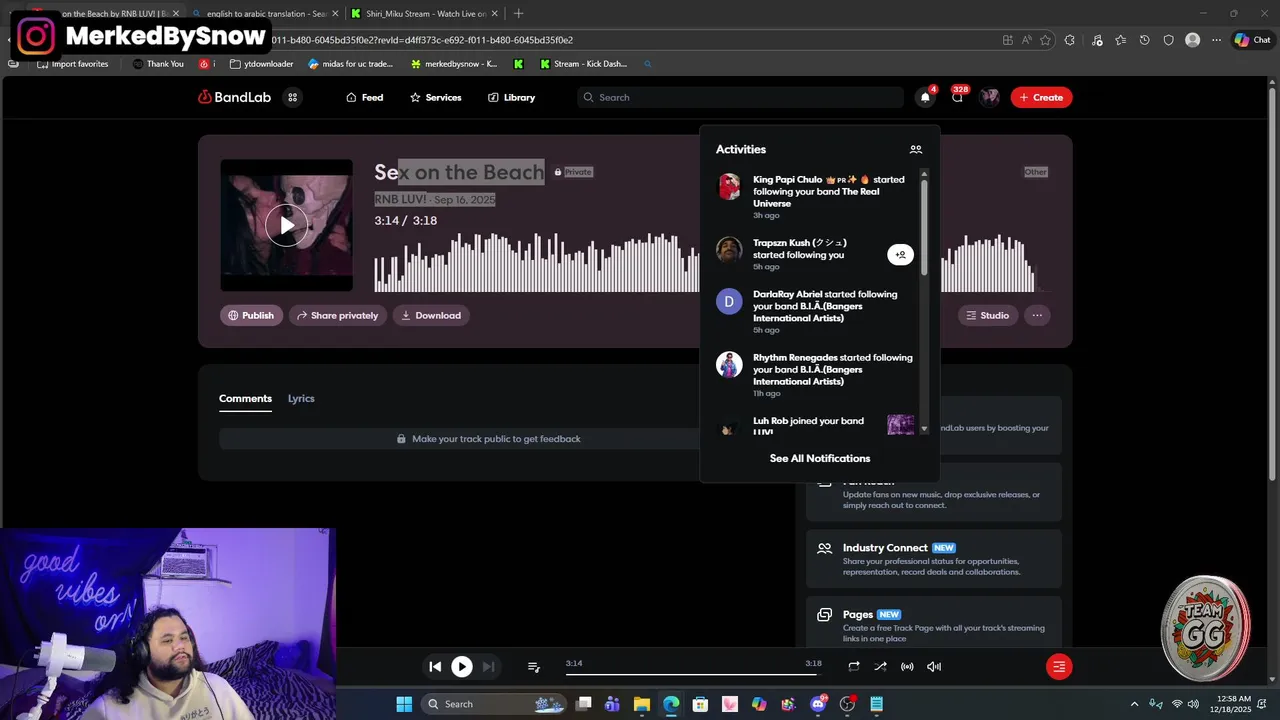Viewport: 1280px width, 720px height.
Task: Switch to the Lyrics tab
Action: [301, 398]
